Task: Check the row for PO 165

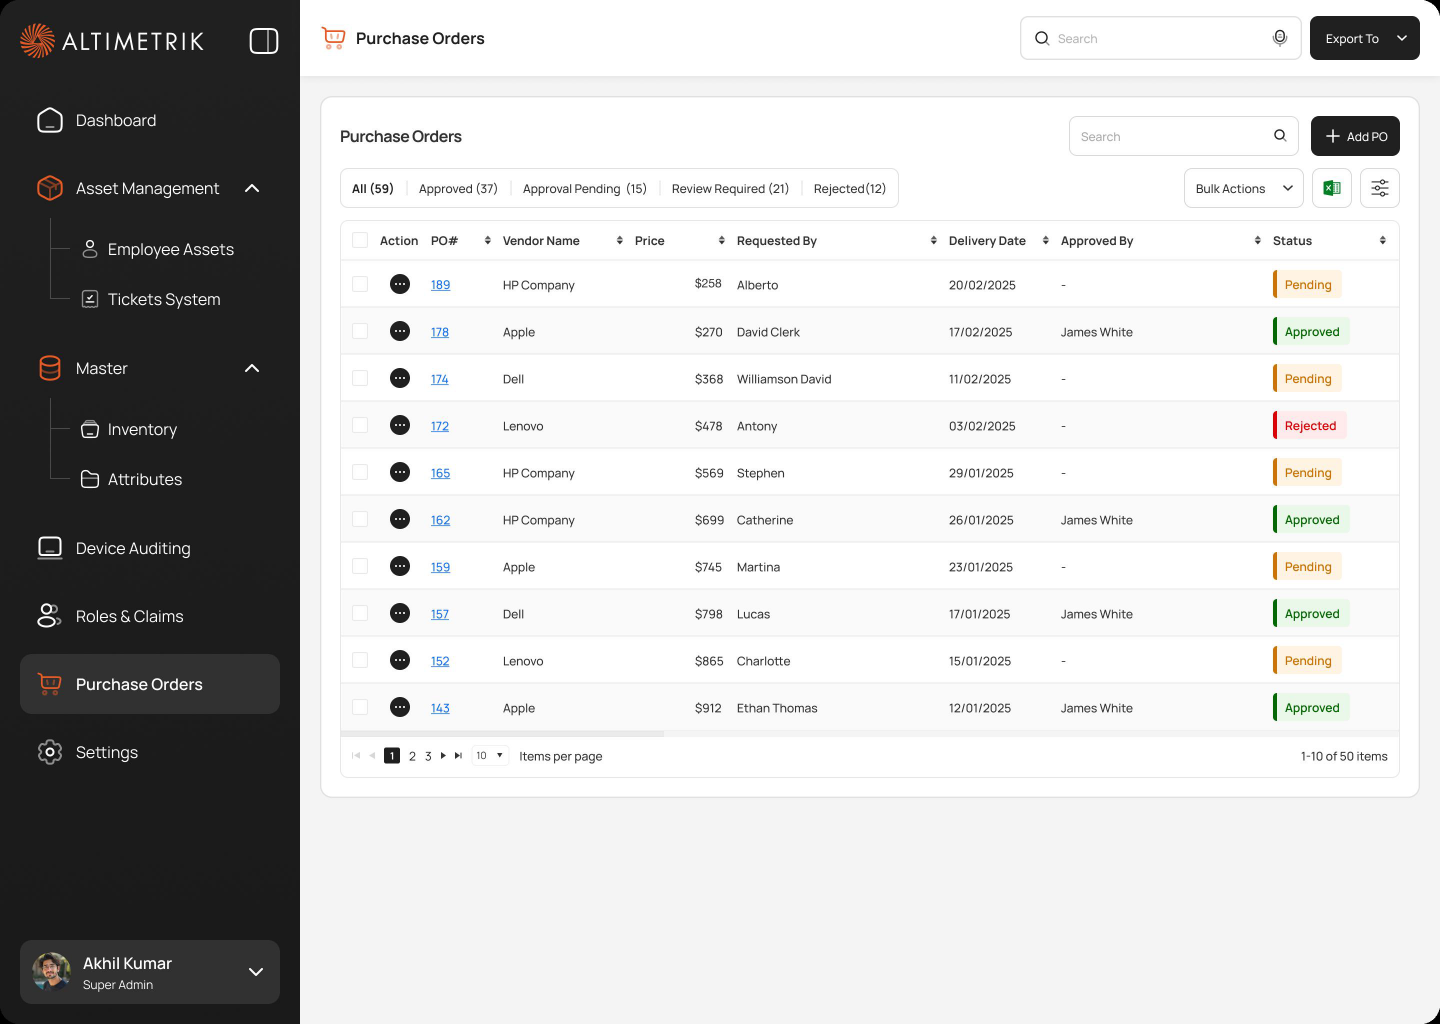Action: pos(360,472)
